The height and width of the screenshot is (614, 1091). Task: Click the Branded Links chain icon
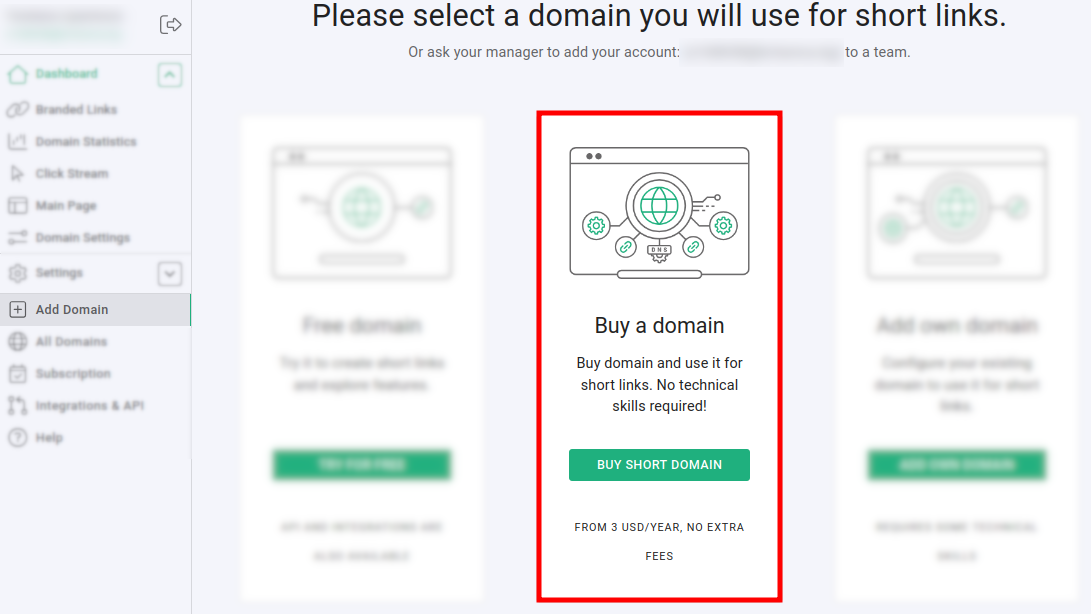coord(17,110)
